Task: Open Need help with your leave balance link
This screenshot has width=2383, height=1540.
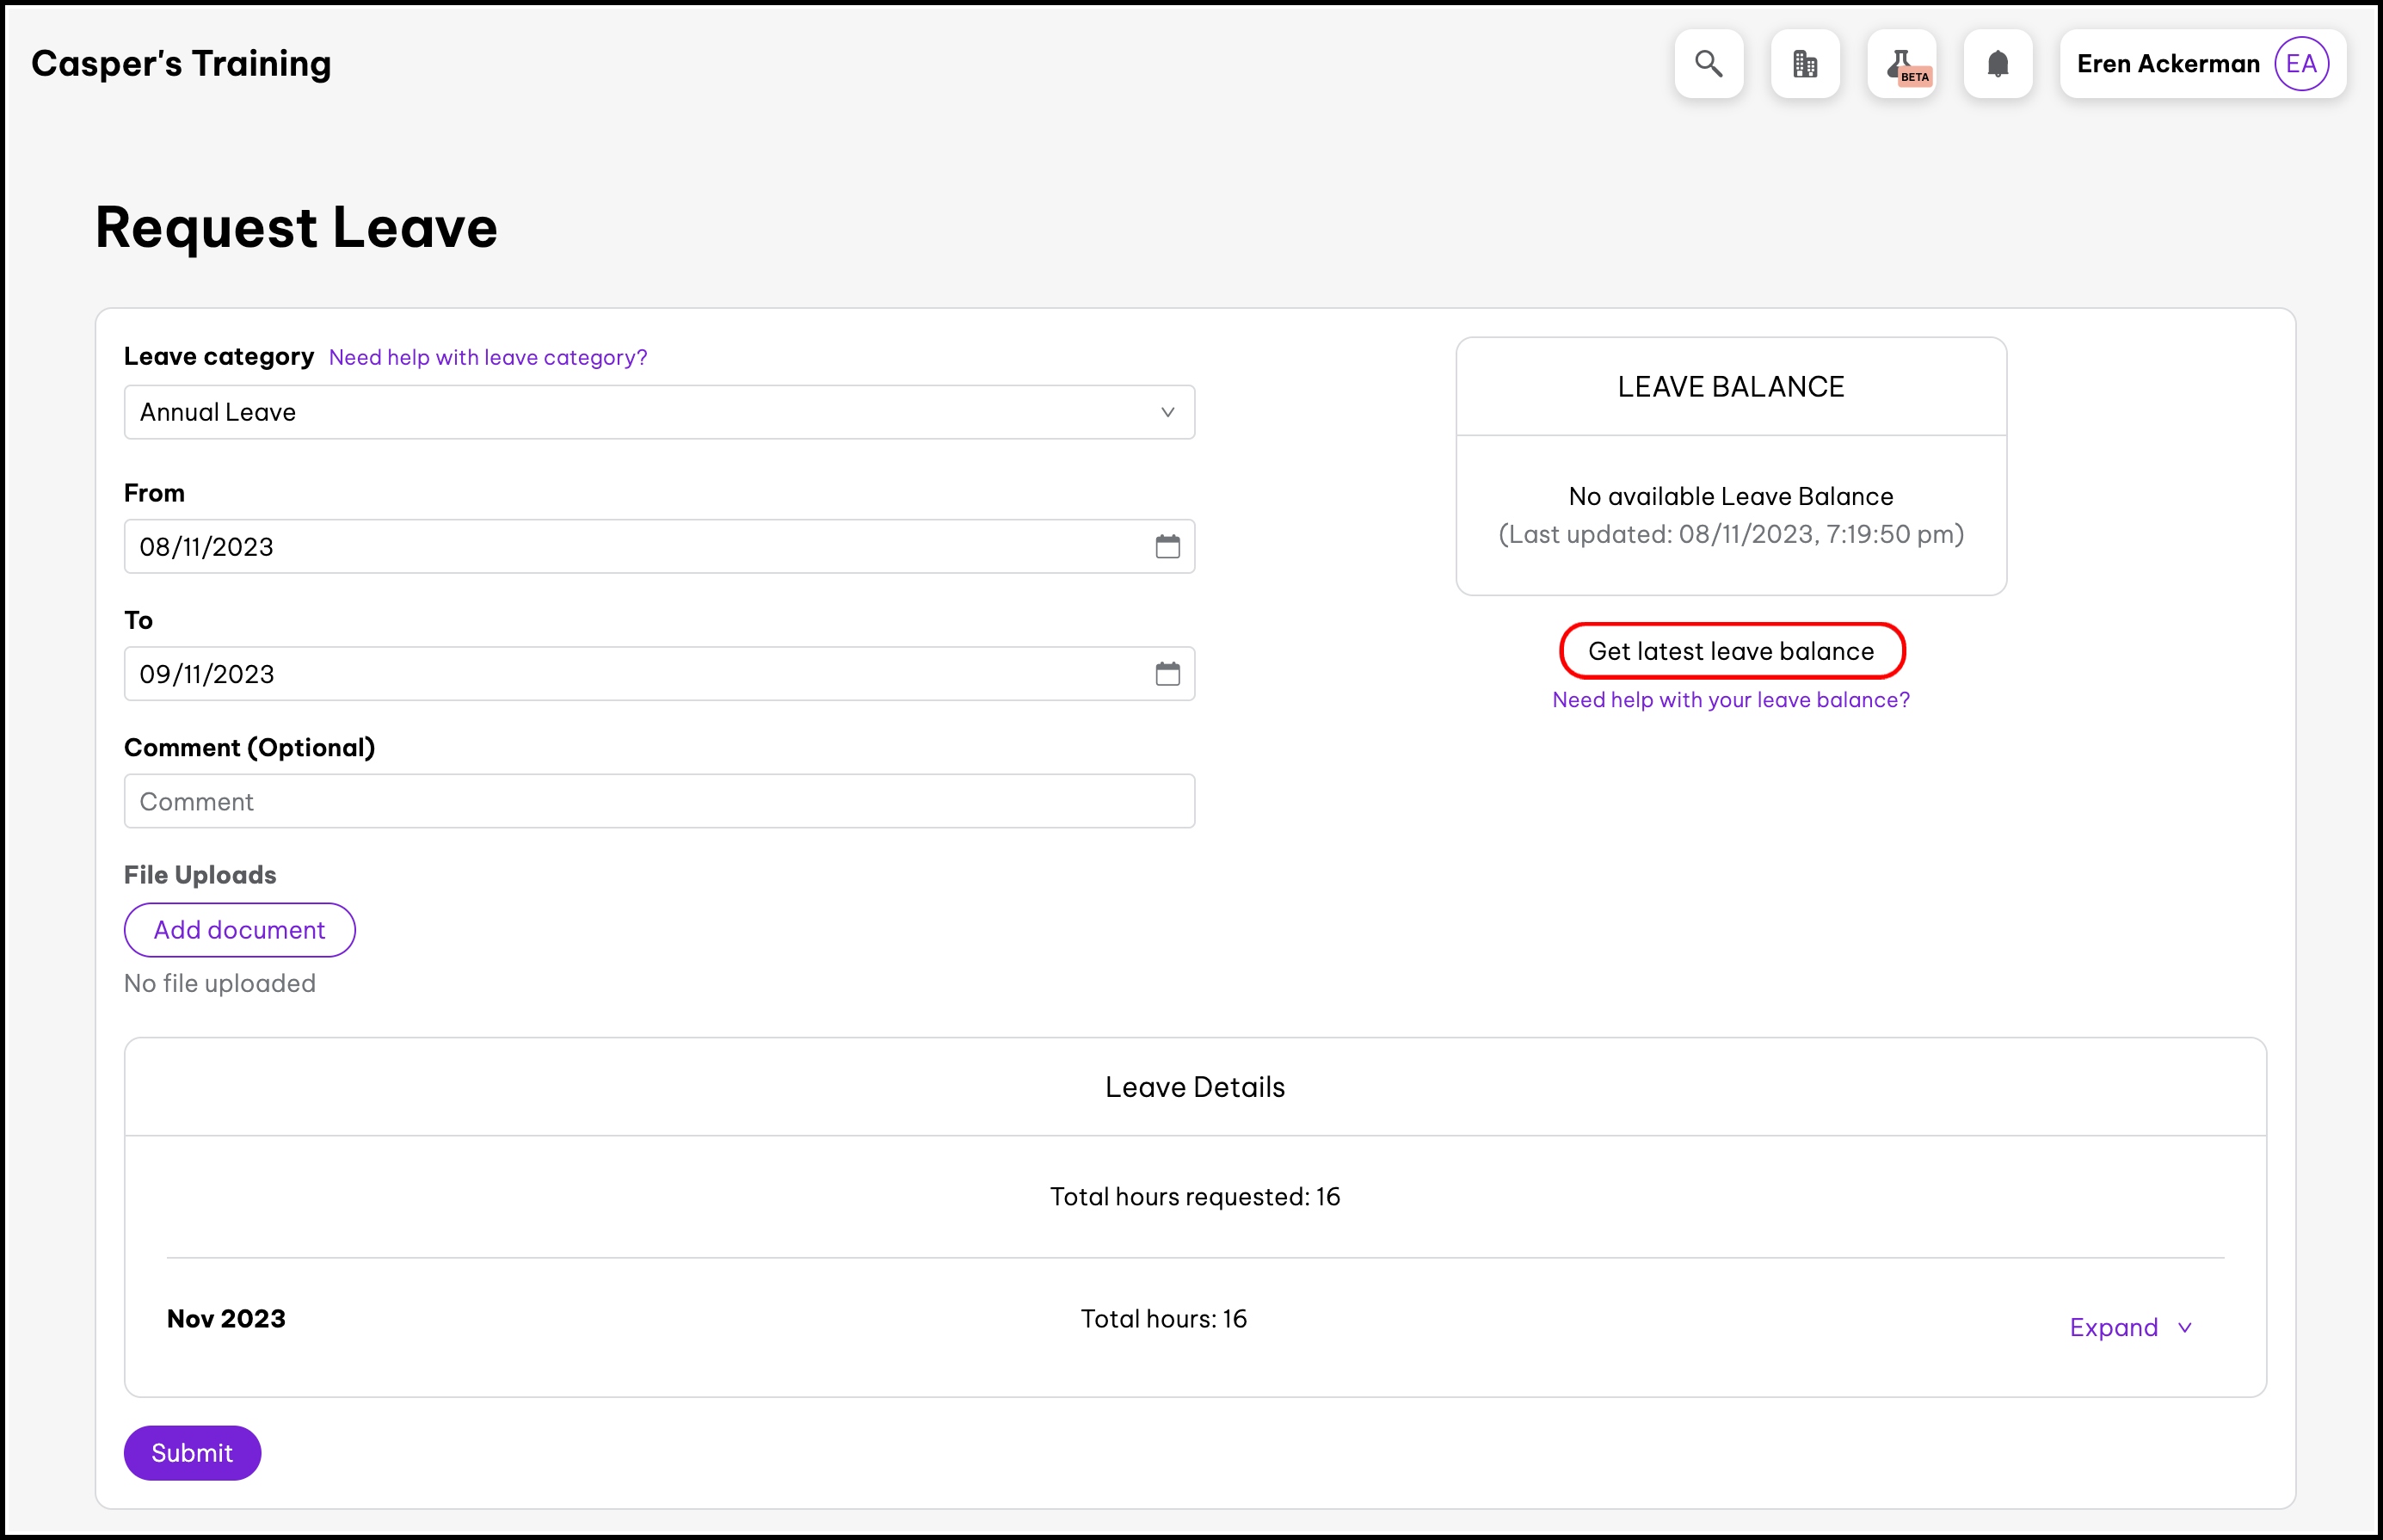Action: (x=1730, y=700)
